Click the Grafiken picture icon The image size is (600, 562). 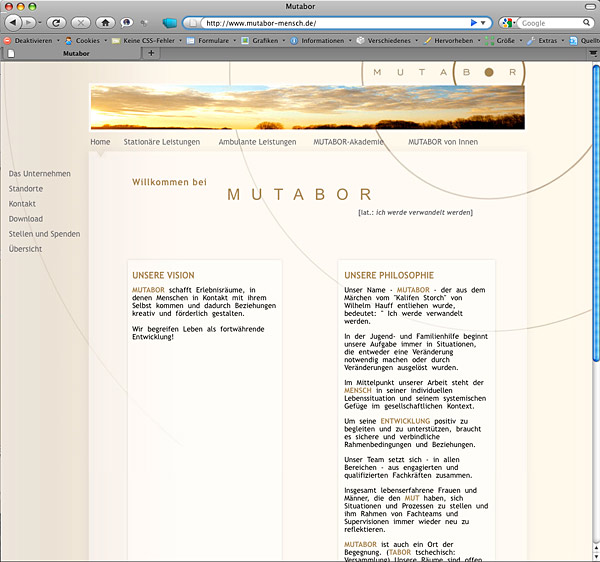pyautogui.click(x=245, y=41)
